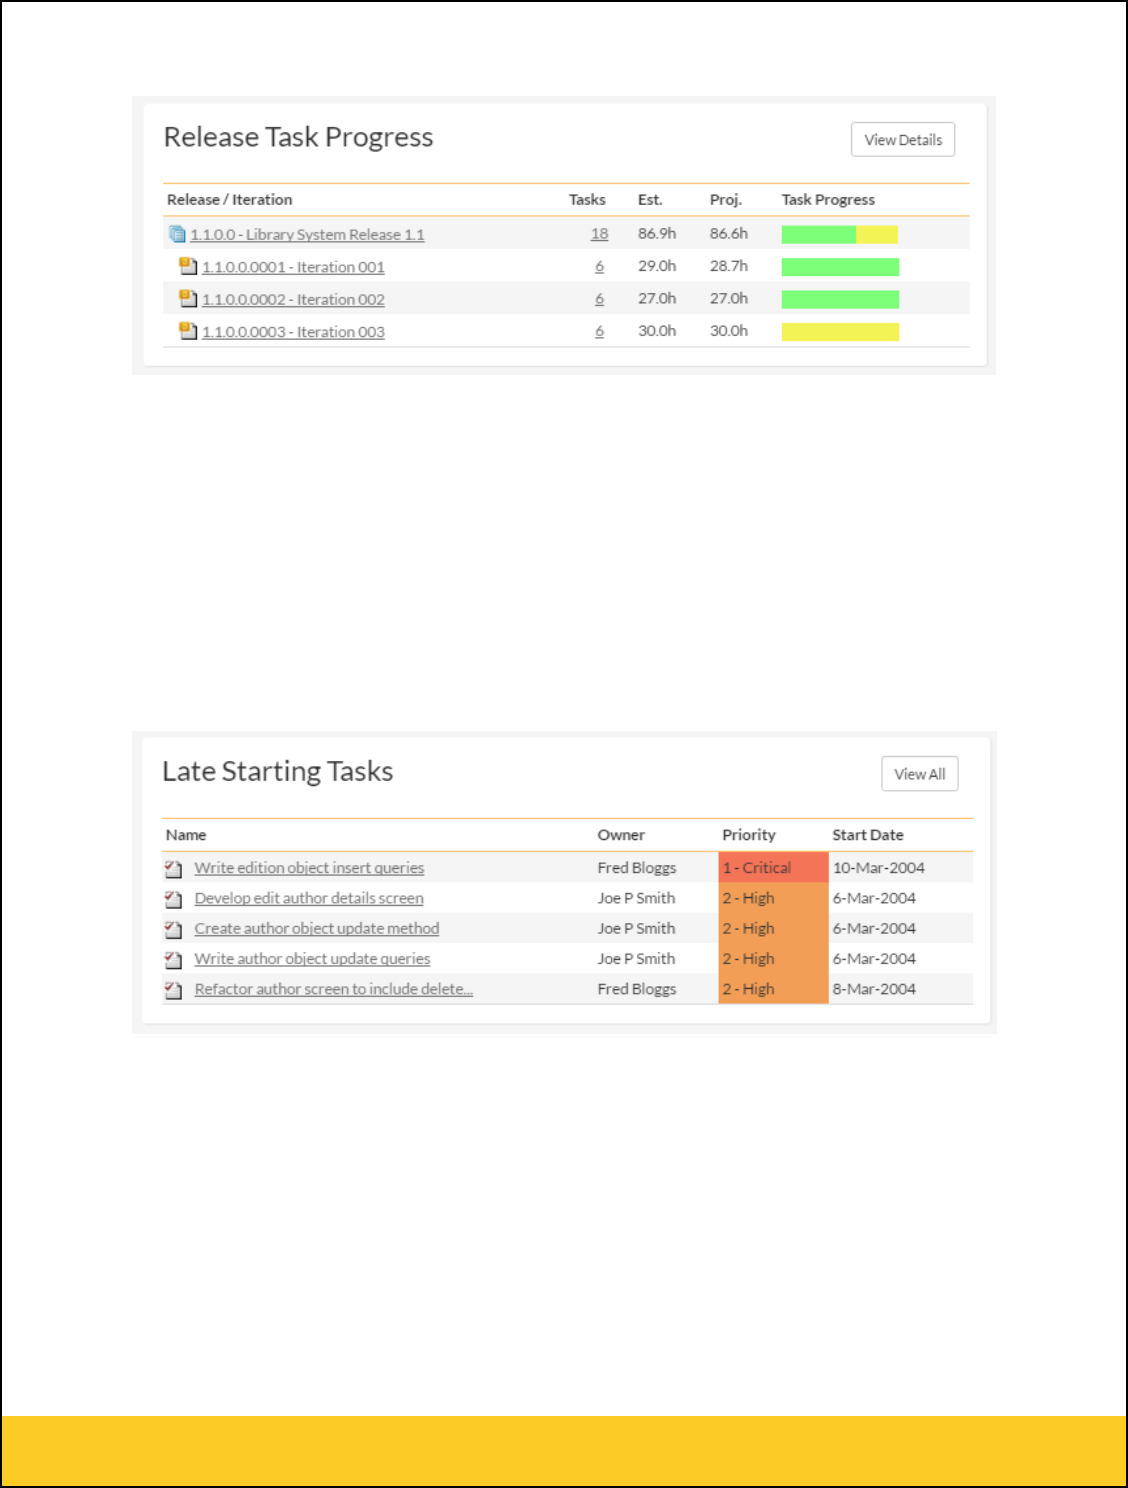Screen dimensions: 1128x1488
Task: Click task icon beside Refactor author screen task
Action: pos(174,990)
